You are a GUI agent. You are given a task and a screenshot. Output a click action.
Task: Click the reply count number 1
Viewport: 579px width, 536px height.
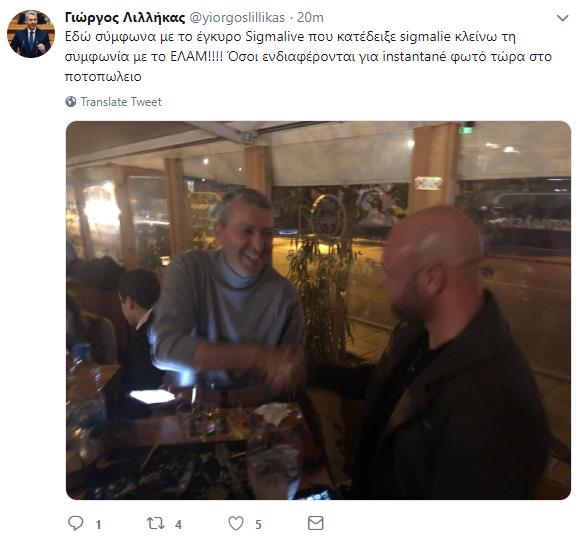(99, 525)
